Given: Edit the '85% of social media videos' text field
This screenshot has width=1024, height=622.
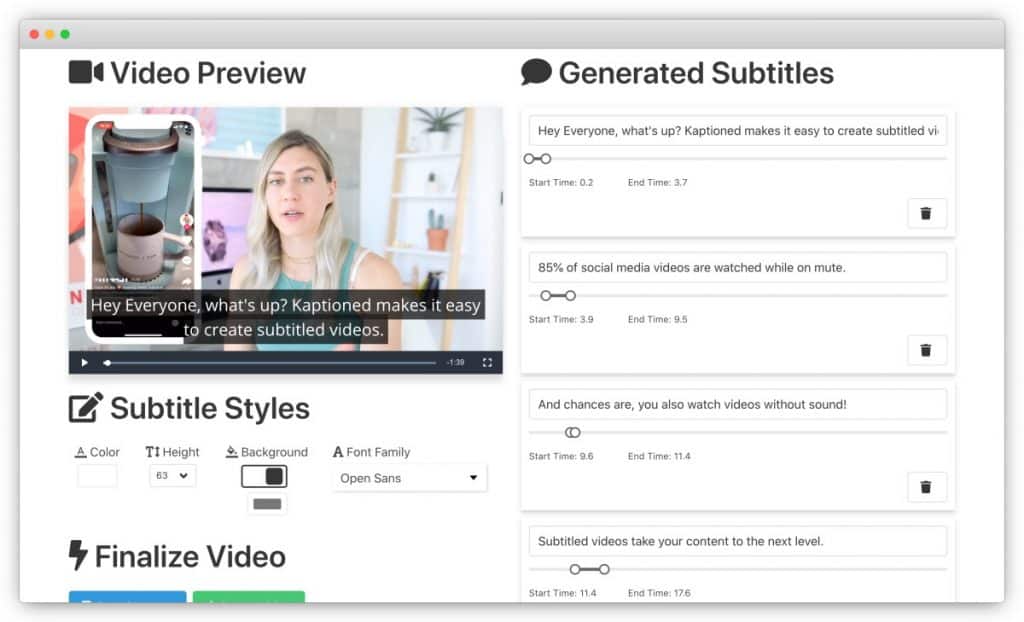Looking at the screenshot, I should tap(737, 267).
